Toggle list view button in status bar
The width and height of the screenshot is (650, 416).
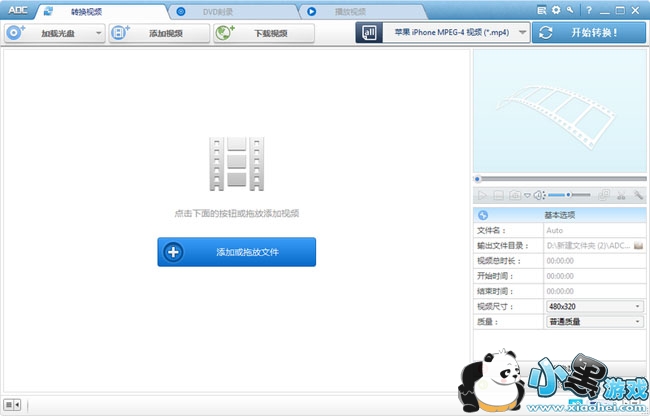(12, 405)
